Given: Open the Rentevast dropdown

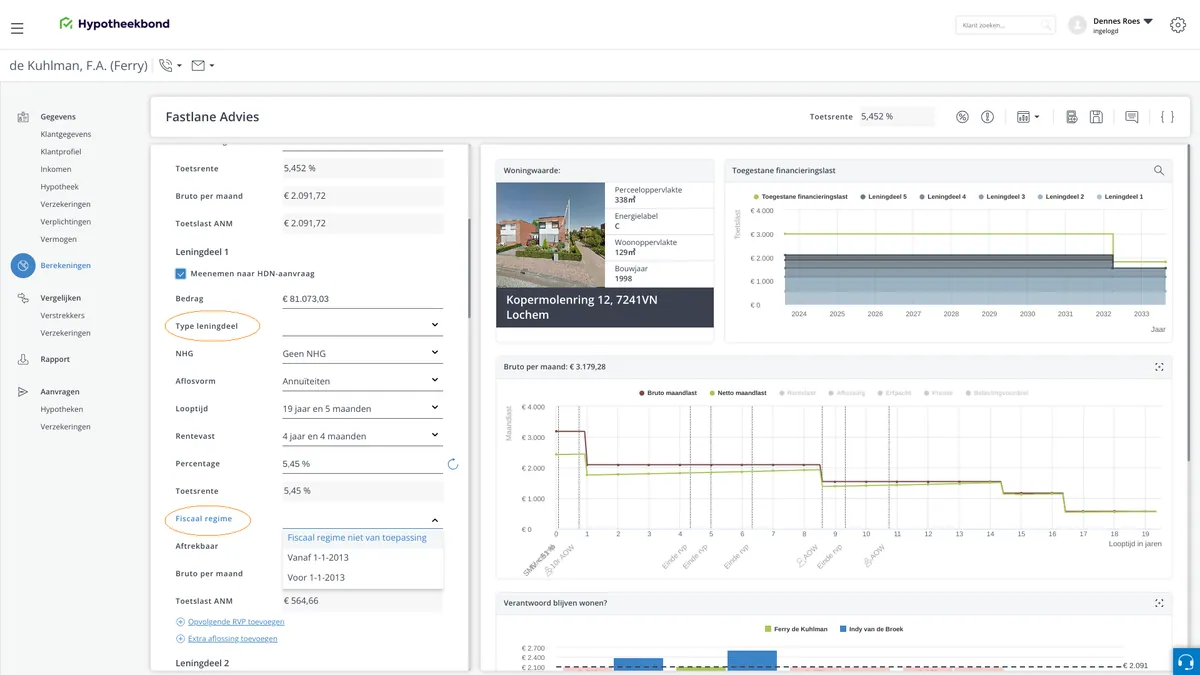Looking at the screenshot, I should 362,436.
